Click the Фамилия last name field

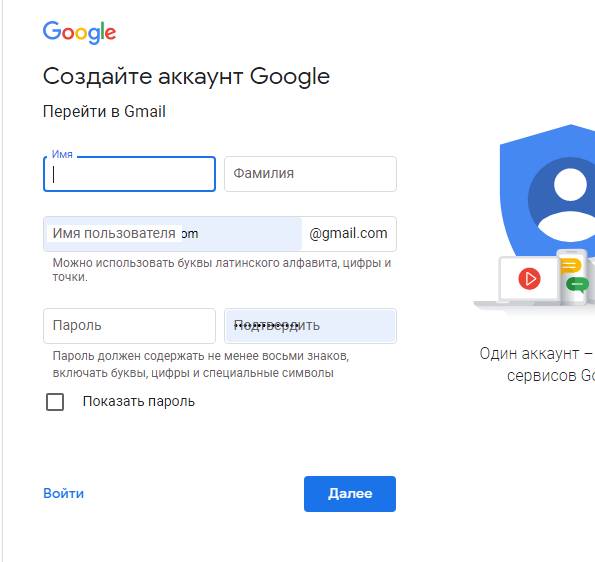coord(310,174)
